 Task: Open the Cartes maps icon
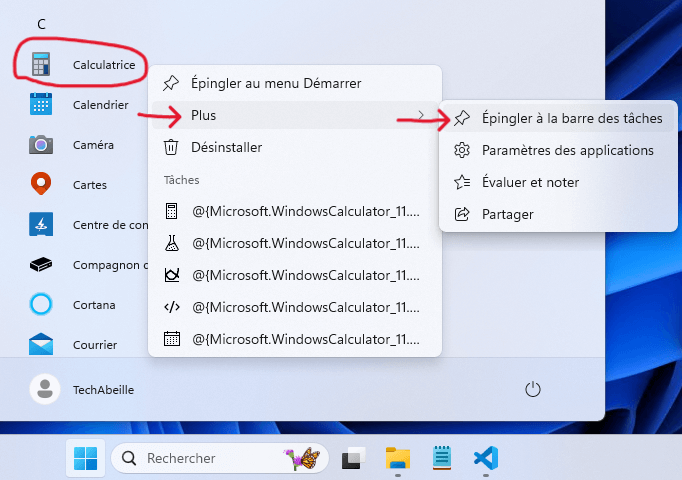point(41,183)
